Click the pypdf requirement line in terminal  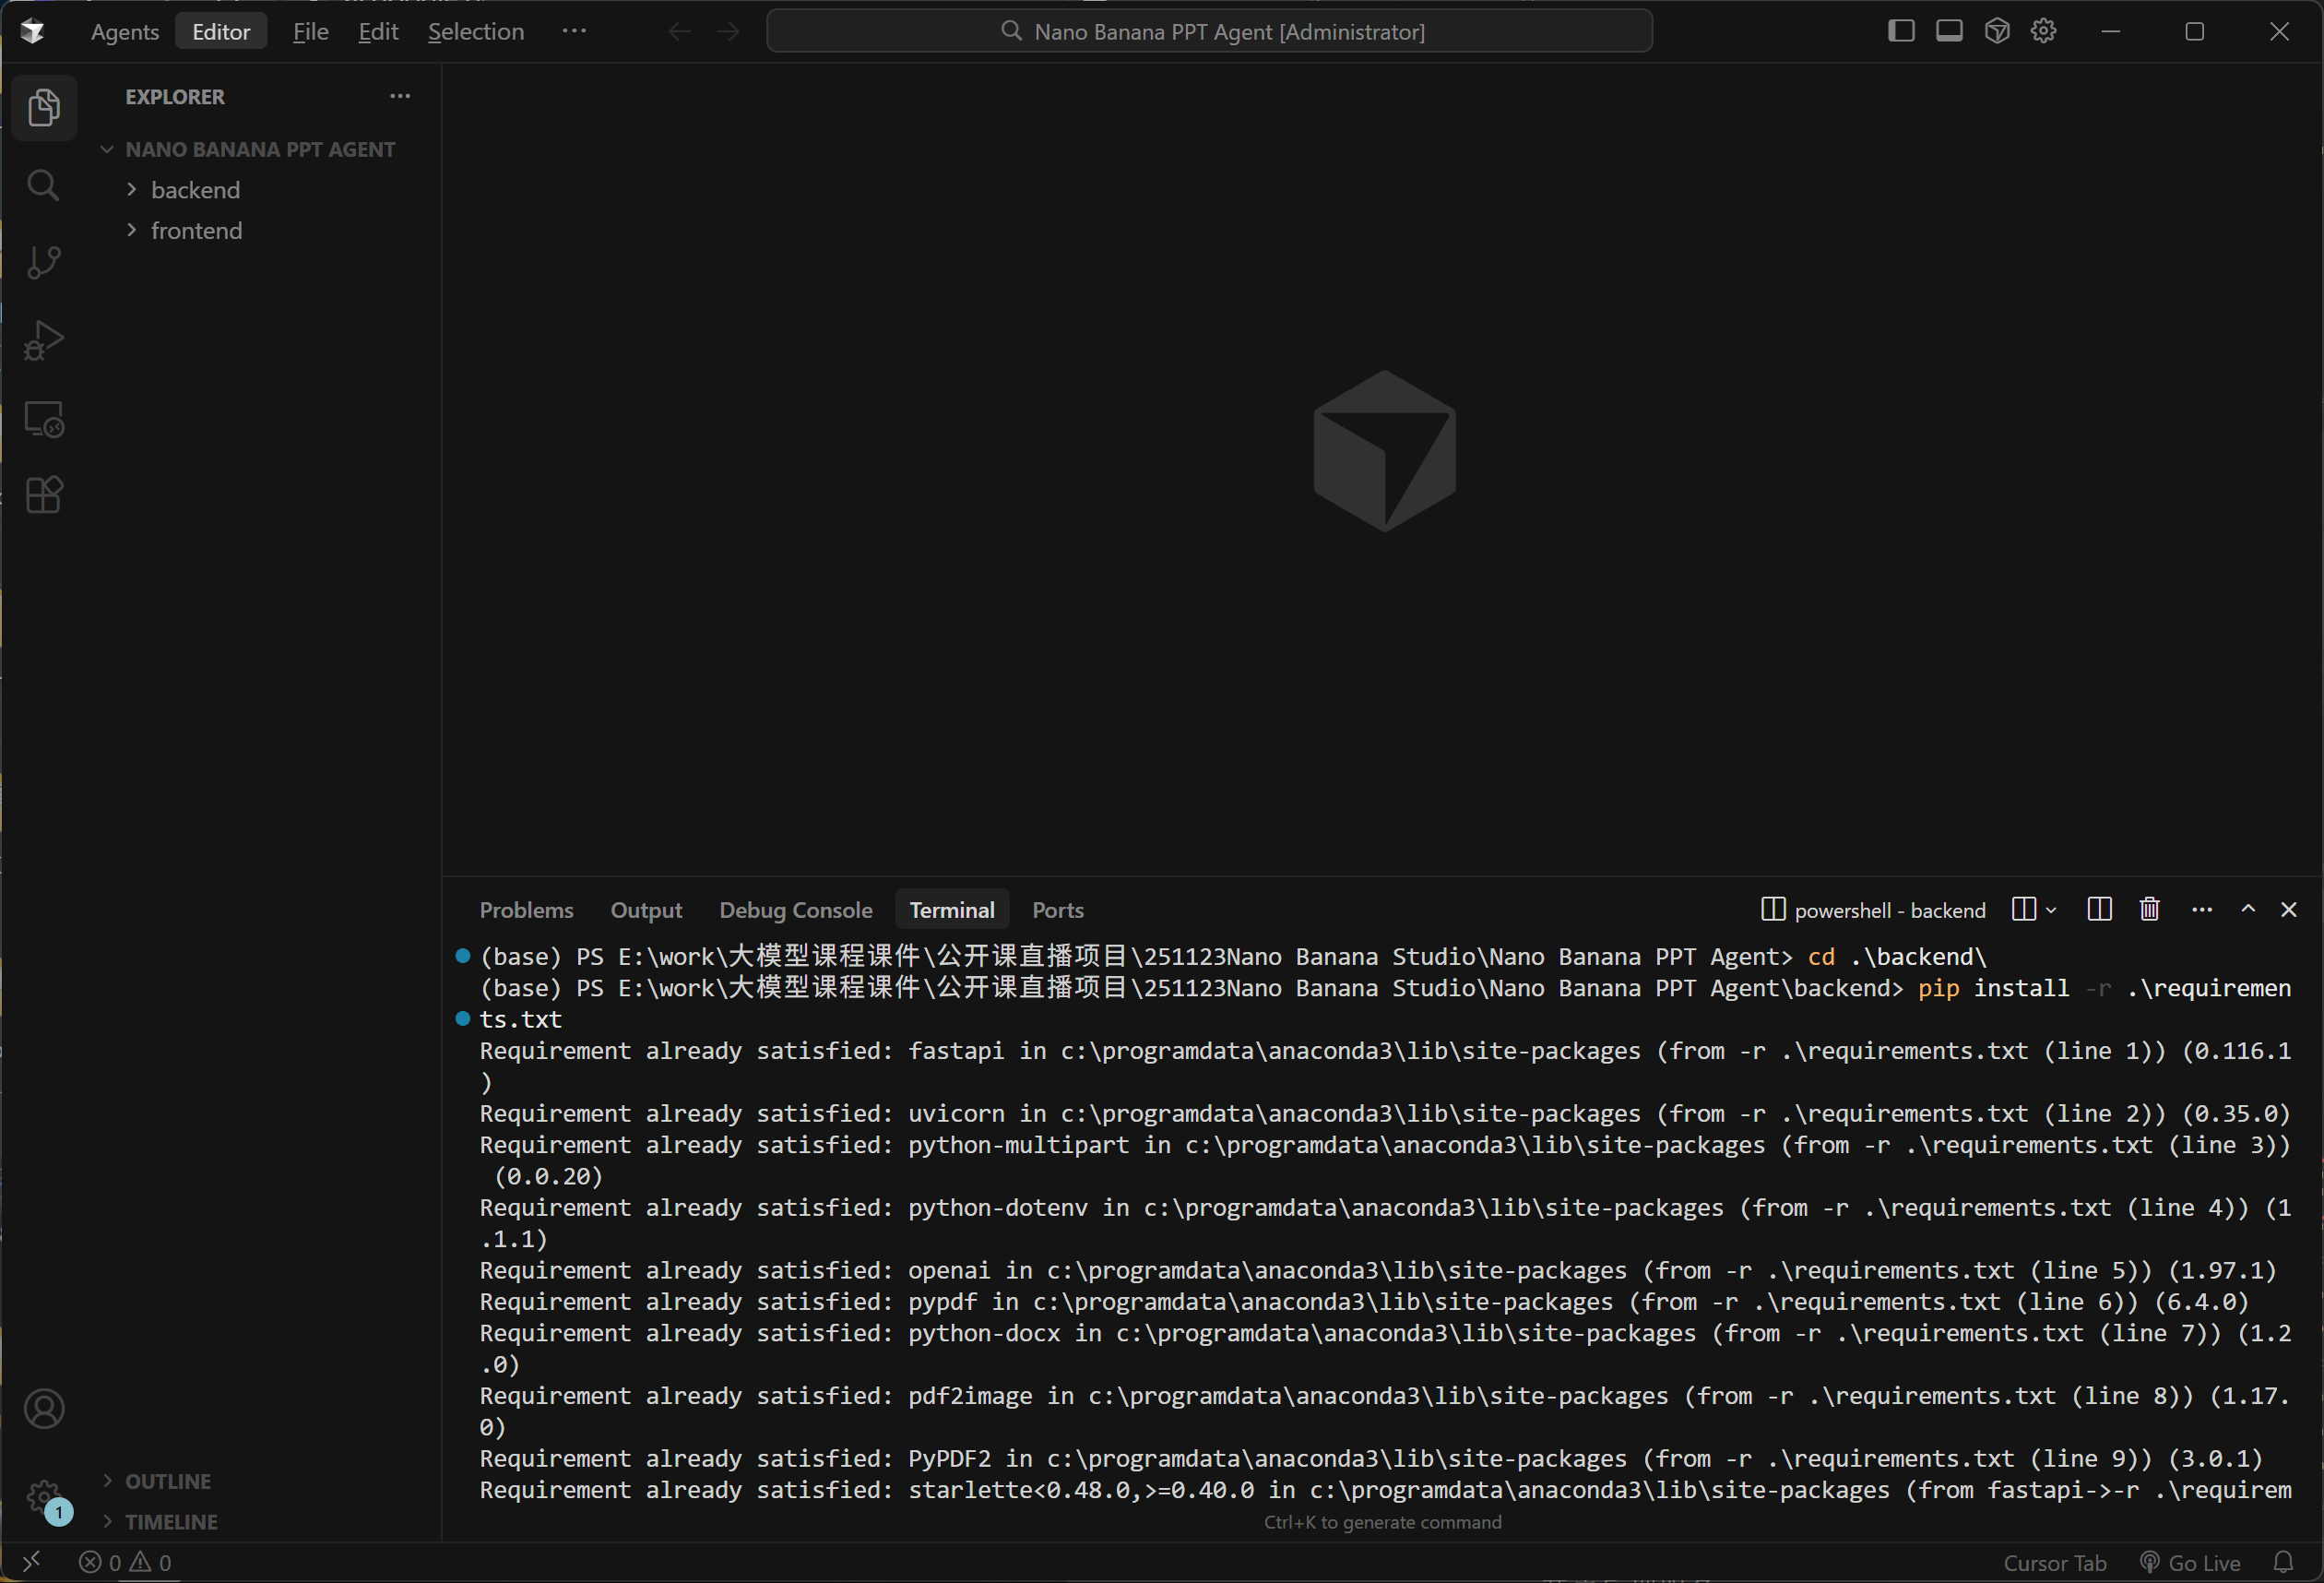[1364, 1301]
